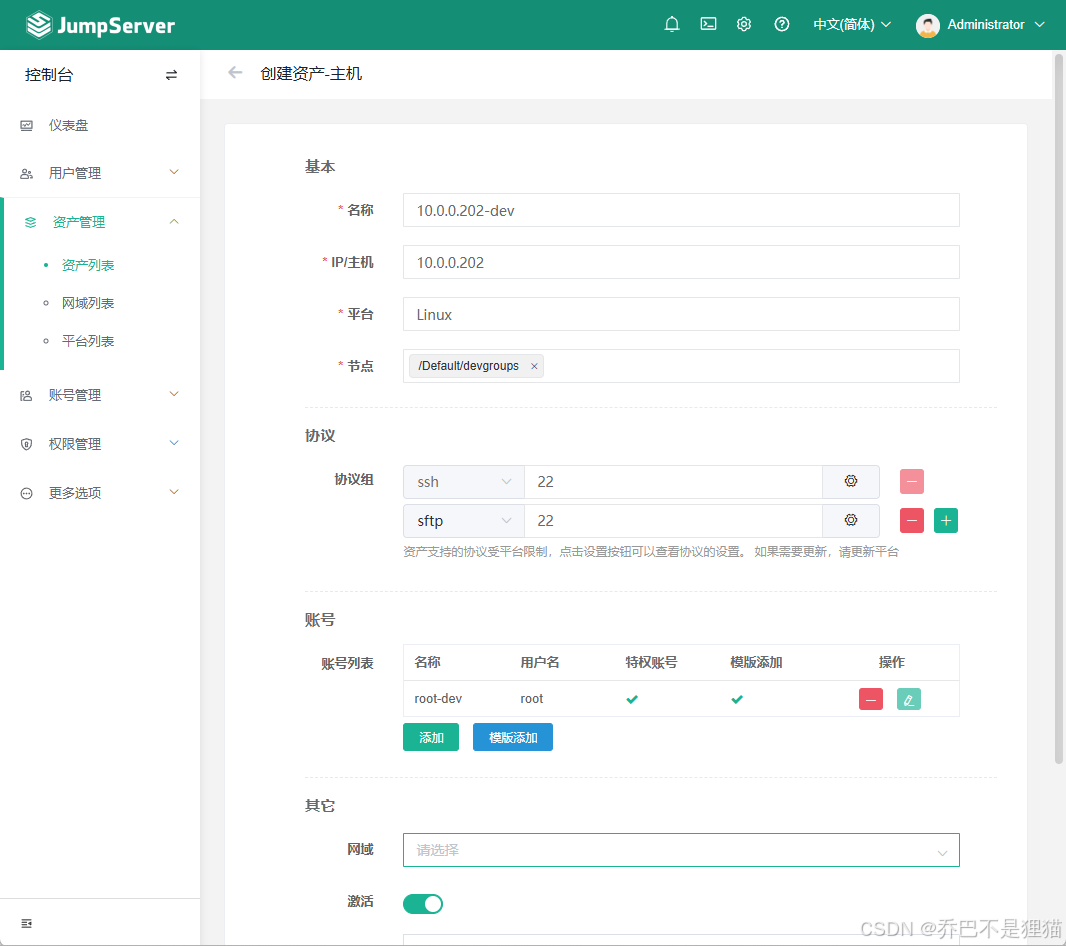Collapse sidebar with bottom menu icon
The image size is (1066, 946).
coord(27,924)
